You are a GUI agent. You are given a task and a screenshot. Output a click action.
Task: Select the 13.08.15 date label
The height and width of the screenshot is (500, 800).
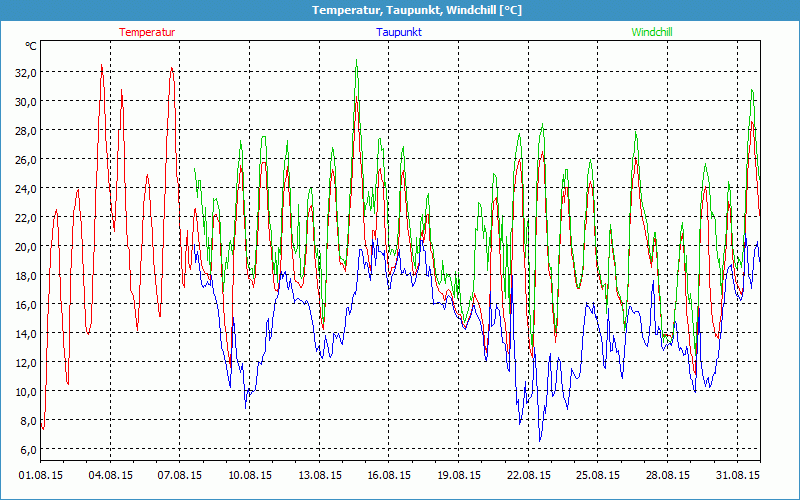[320, 475]
